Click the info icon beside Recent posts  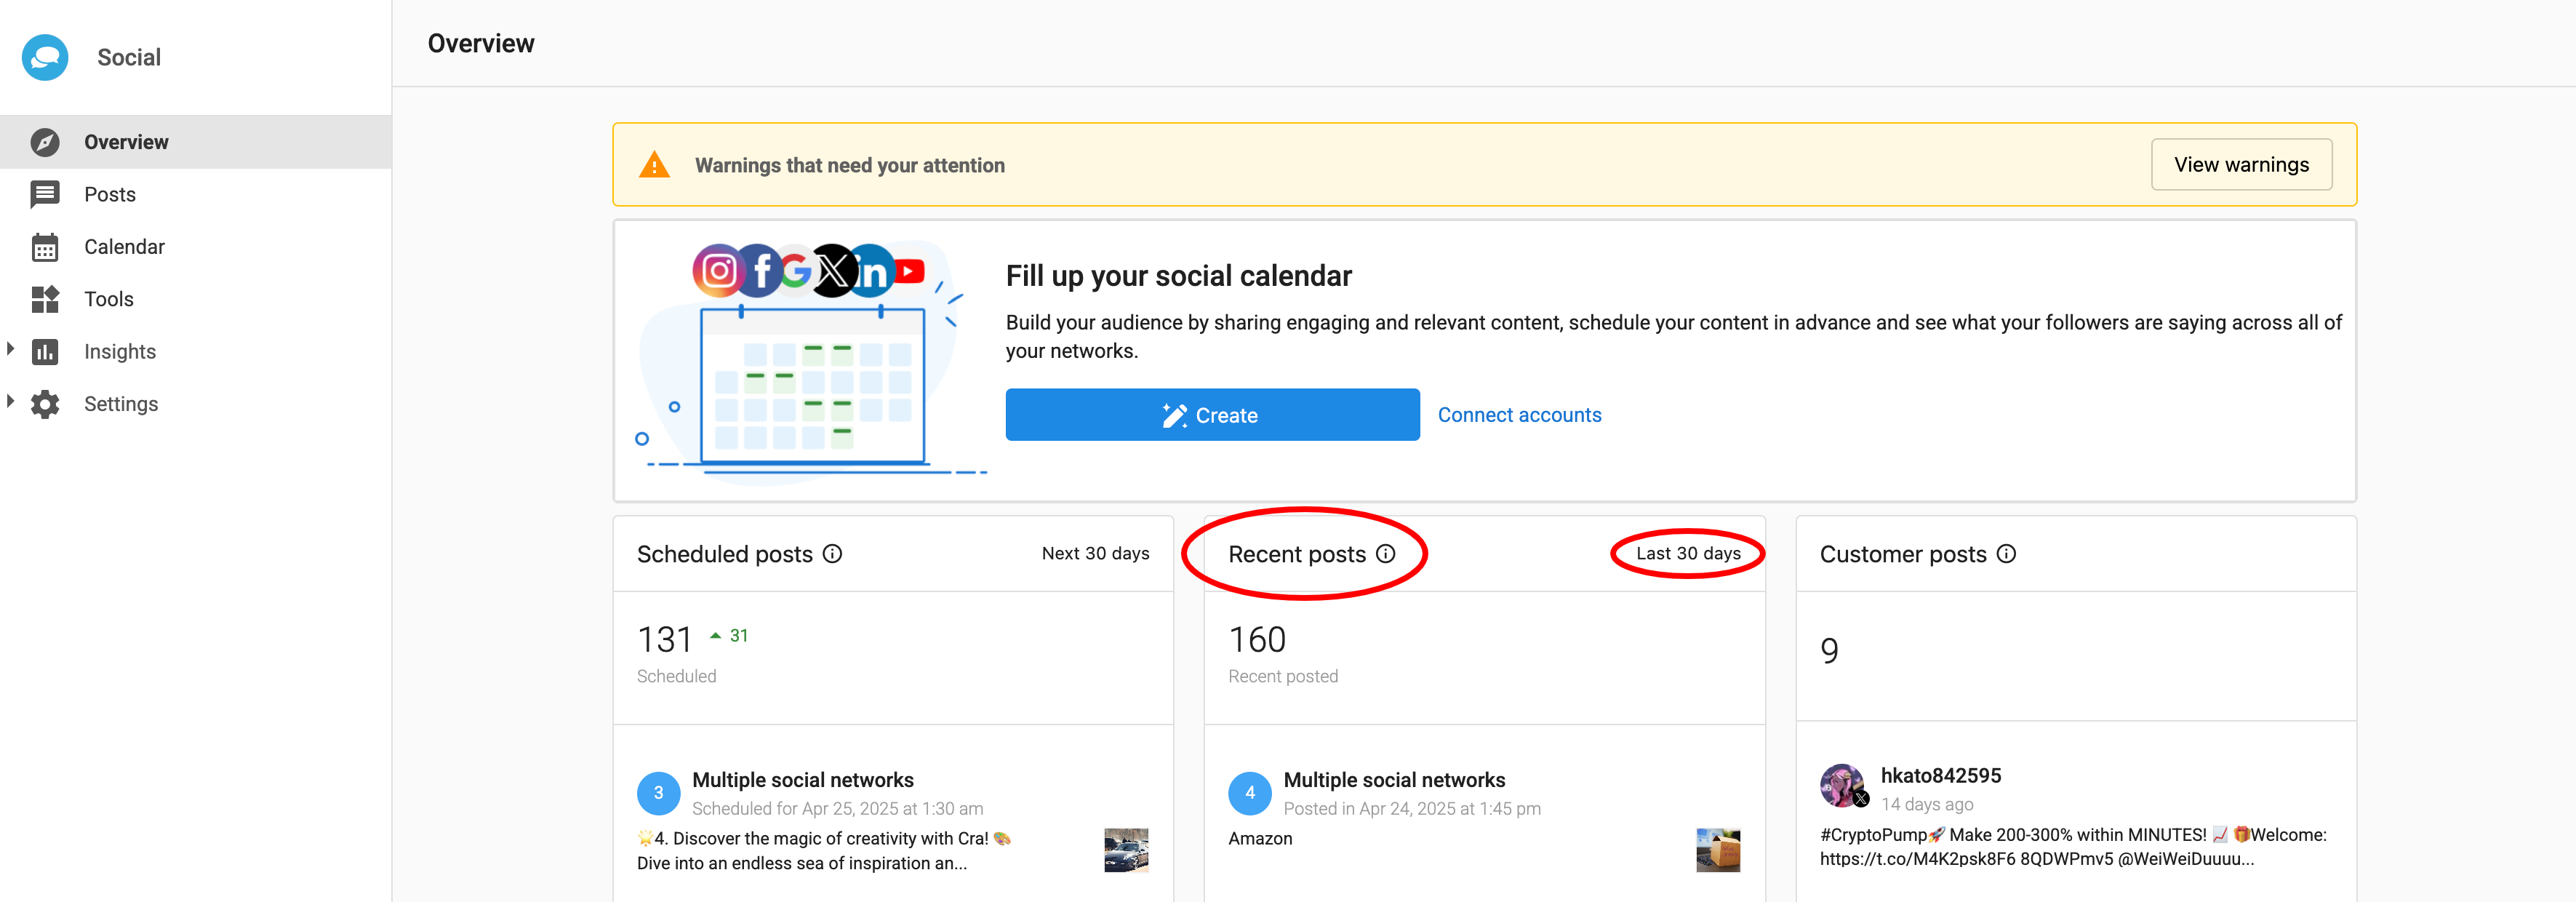click(x=1385, y=554)
